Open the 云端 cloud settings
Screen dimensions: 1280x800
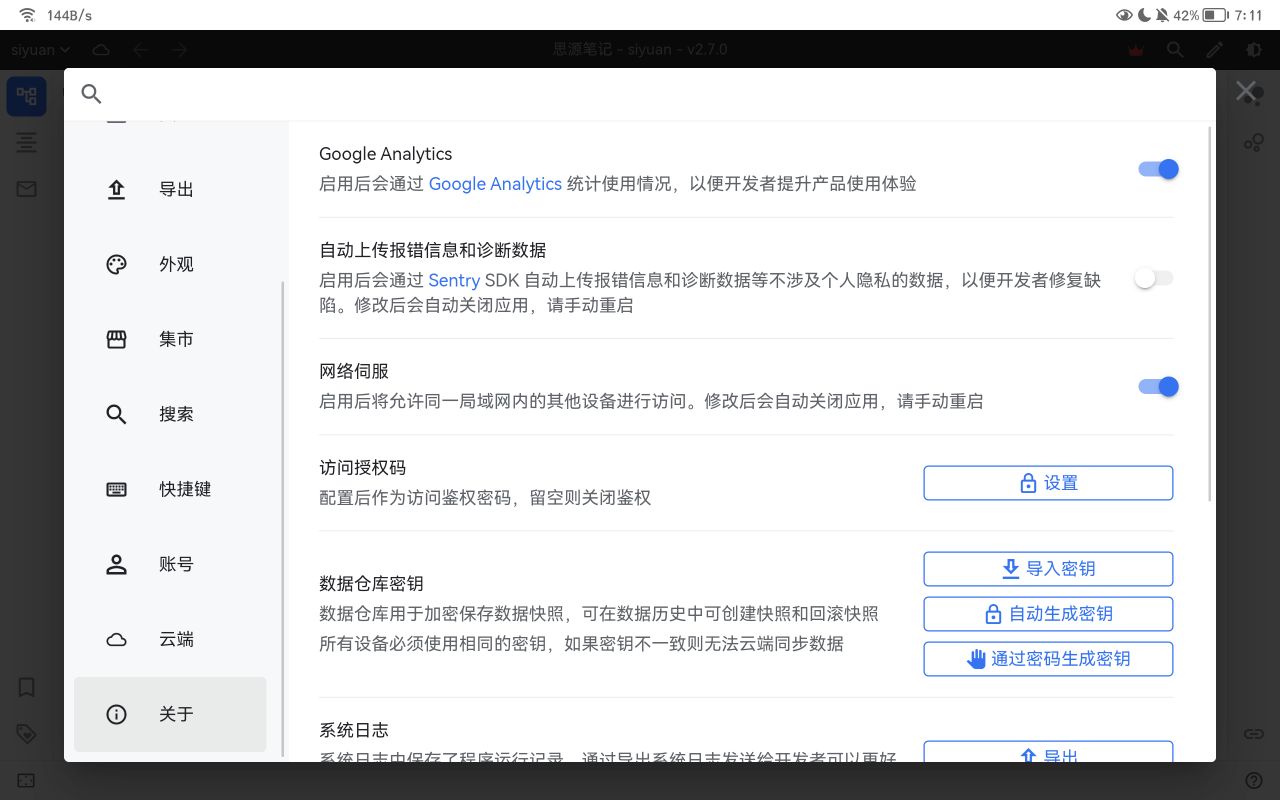click(170, 639)
